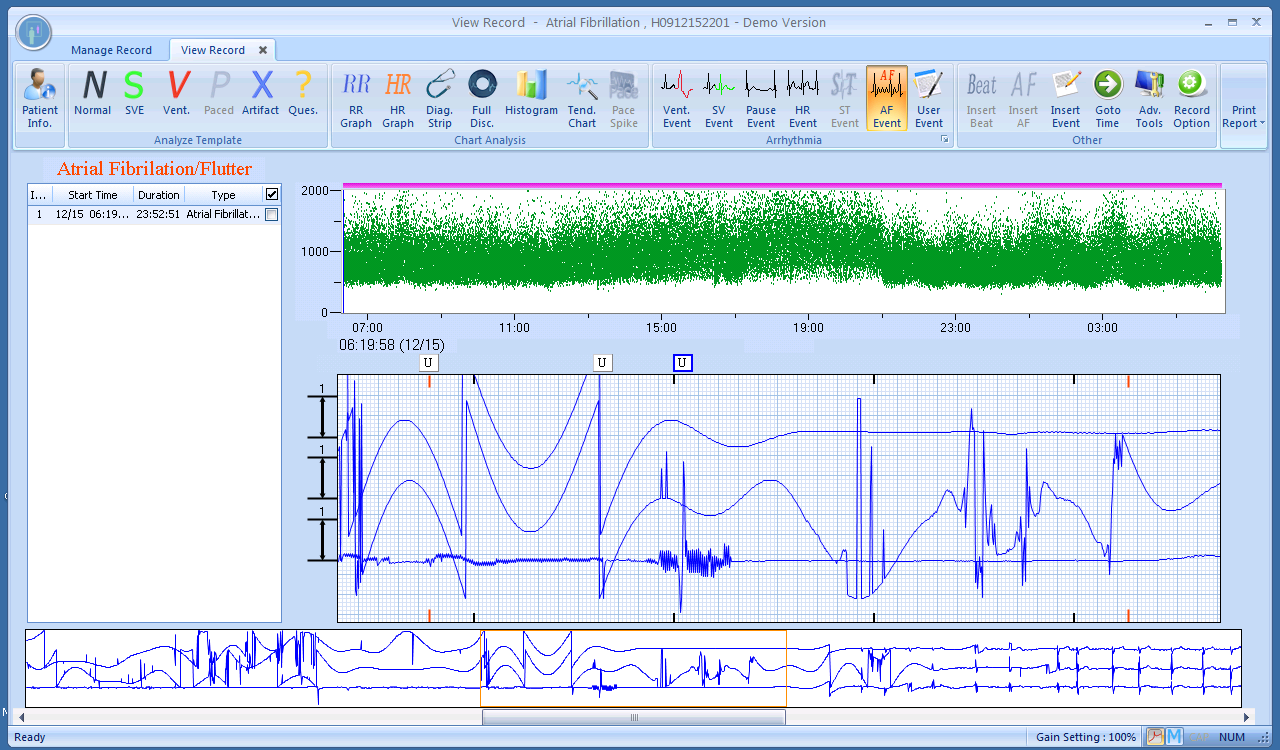1280x750 pixels.
Task: Open Patient Info panel
Action: tap(40, 98)
